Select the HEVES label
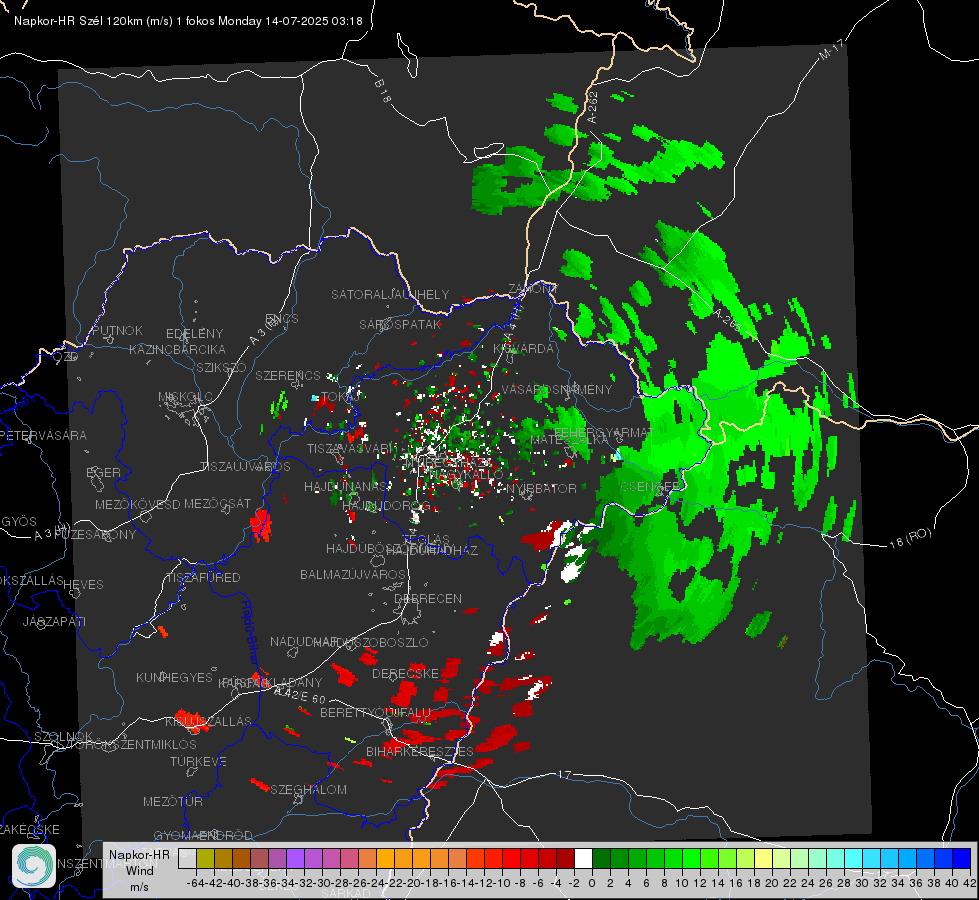The height and width of the screenshot is (900, 979). click(x=83, y=585)
